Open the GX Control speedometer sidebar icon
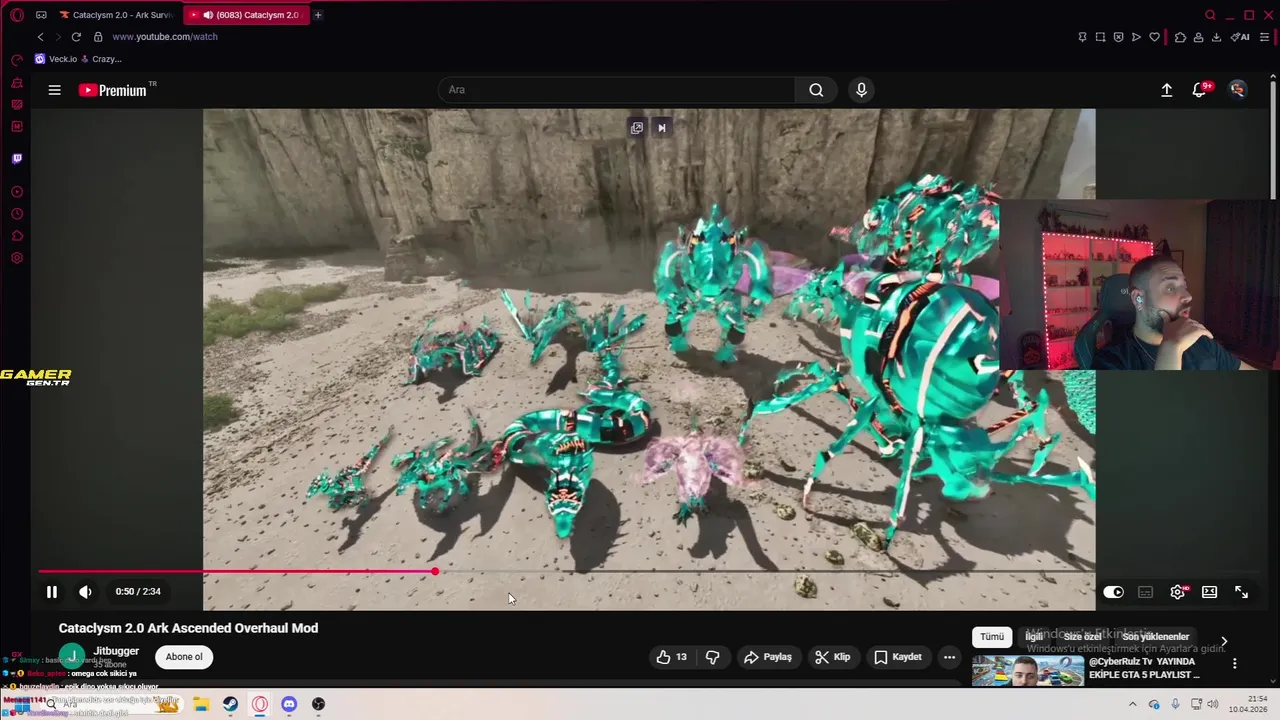Screen dimensions: 1280x720 click(x=17, y=60)
